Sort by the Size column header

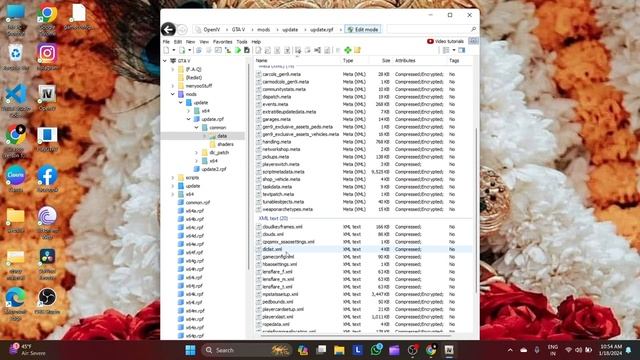coord(386,60)
